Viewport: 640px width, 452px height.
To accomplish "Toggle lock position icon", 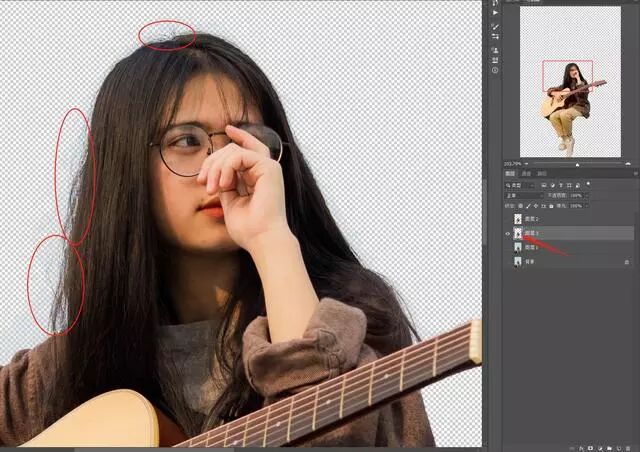I will click(536, 206).
